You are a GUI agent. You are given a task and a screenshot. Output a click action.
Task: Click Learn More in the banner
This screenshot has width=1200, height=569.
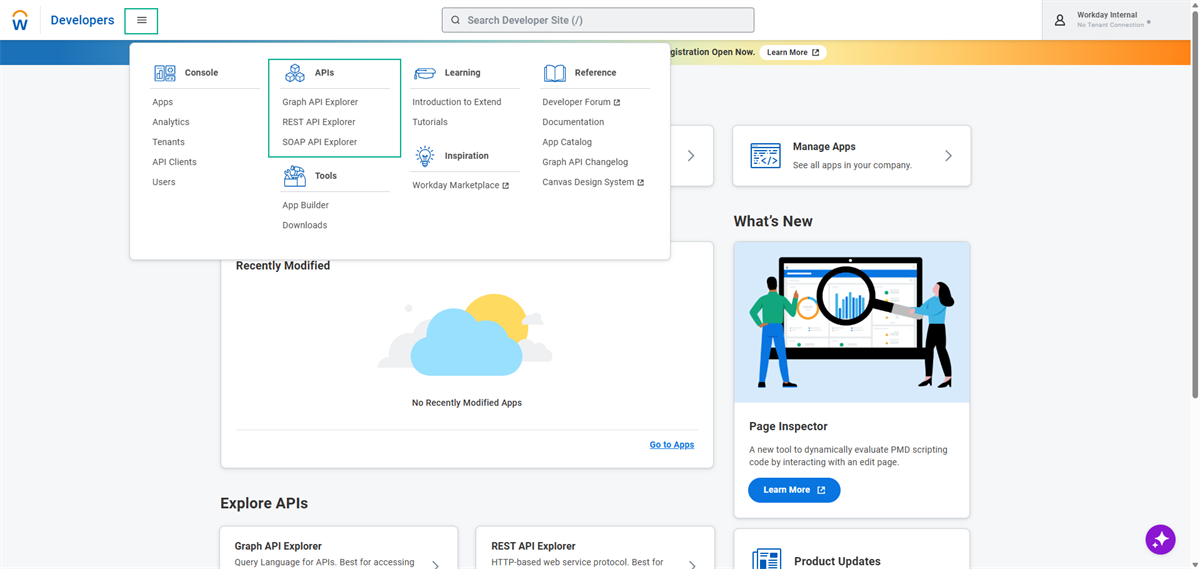(793, 52)
